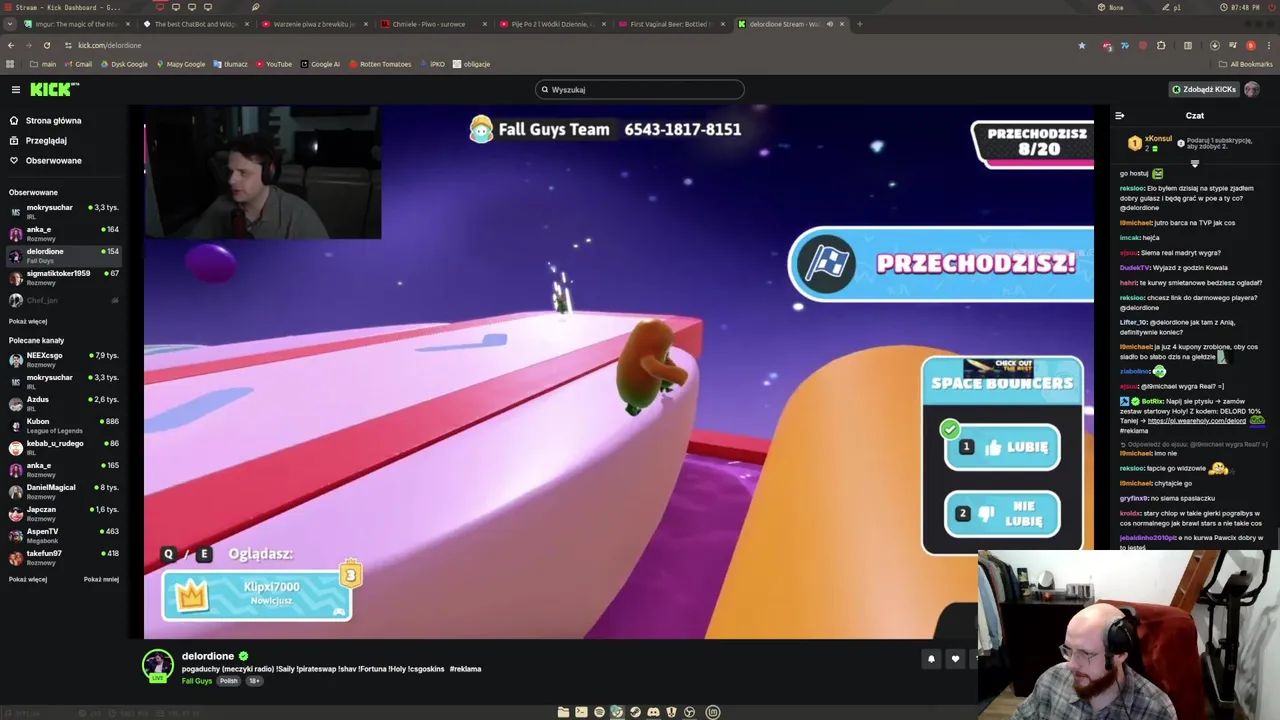Open Dysk Google bookmark
The width and height of the screenshot is (1280, 720).
(123, 64)
